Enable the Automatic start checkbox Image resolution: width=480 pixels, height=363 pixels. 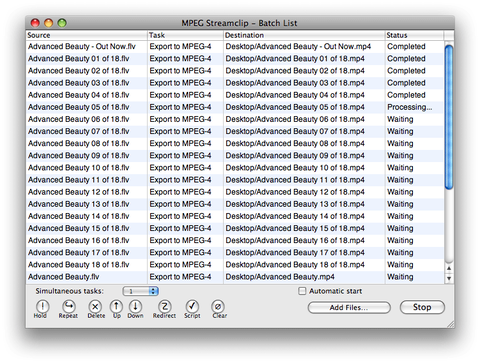[302, 291]
